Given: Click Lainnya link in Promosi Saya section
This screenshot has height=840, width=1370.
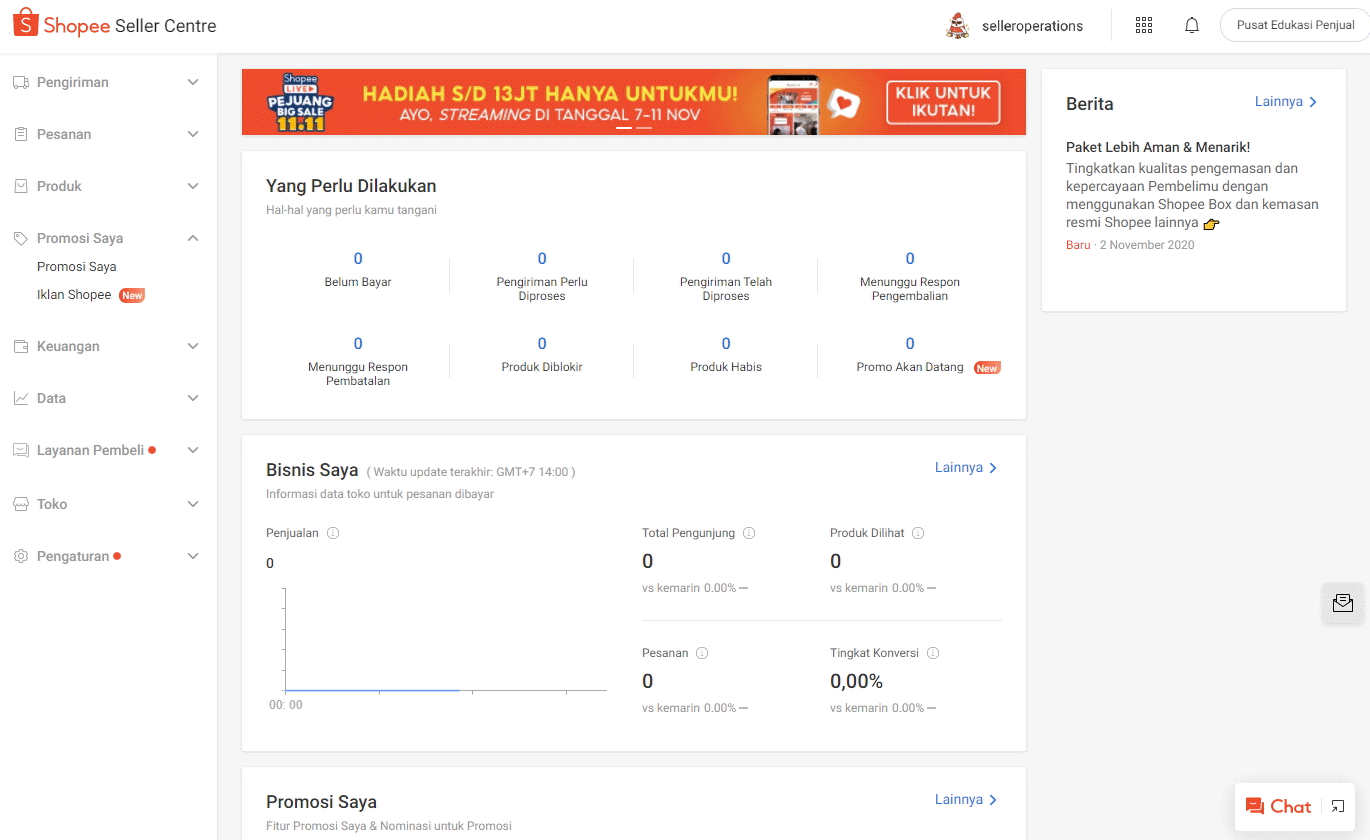Looking at the screenshot, I should [966, 799].
